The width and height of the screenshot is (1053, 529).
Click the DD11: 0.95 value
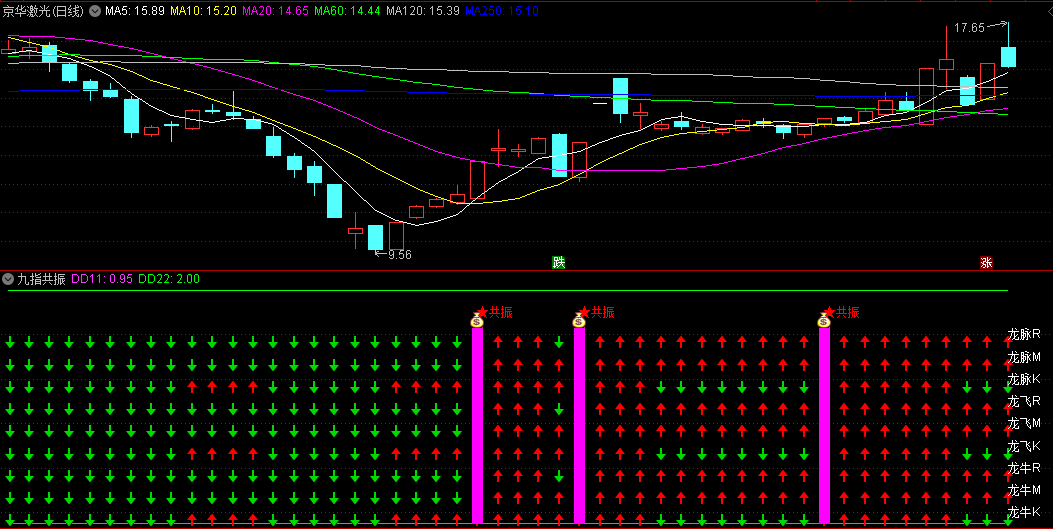pyautogui.click(x=102, y=279)
